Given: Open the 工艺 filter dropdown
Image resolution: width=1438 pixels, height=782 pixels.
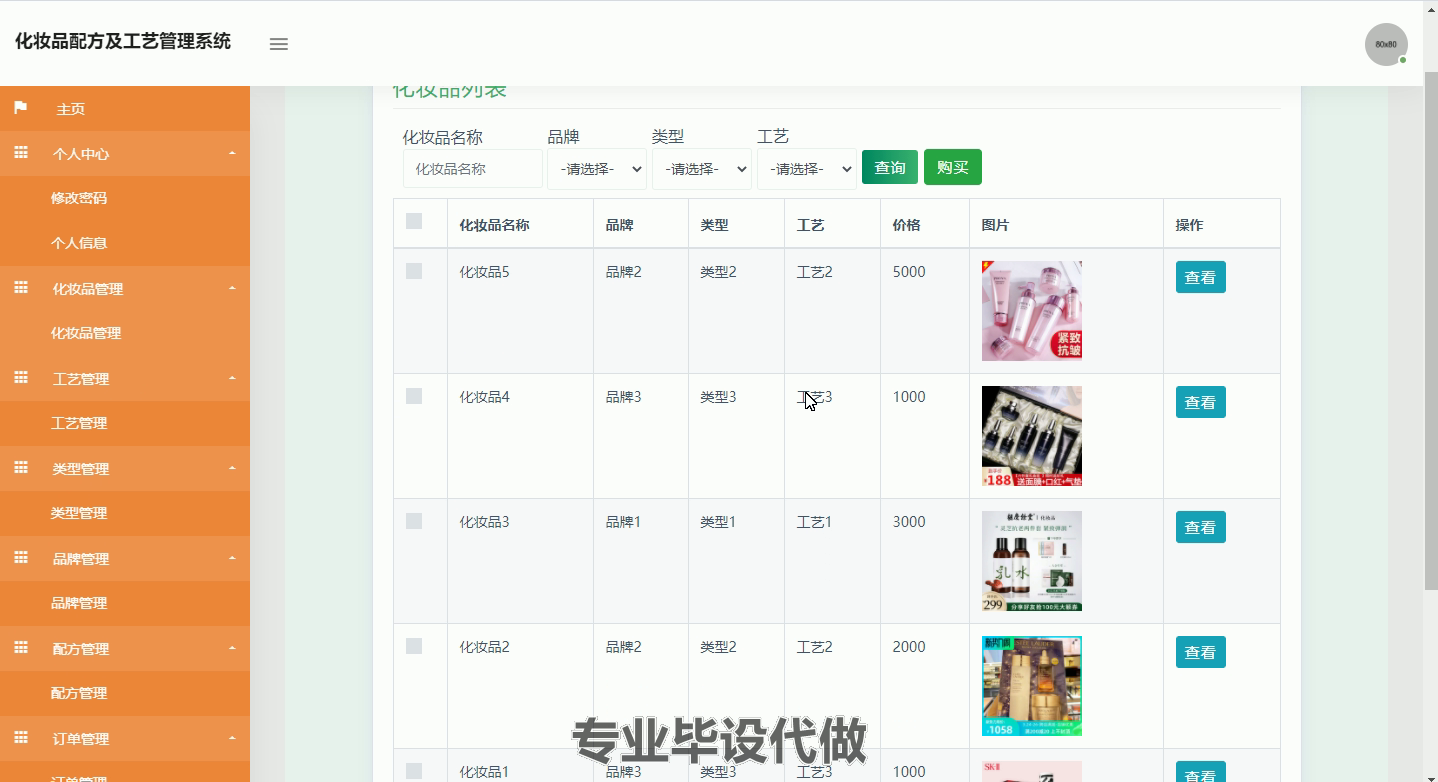Looking at the screenshot, I should pos(807,169).
